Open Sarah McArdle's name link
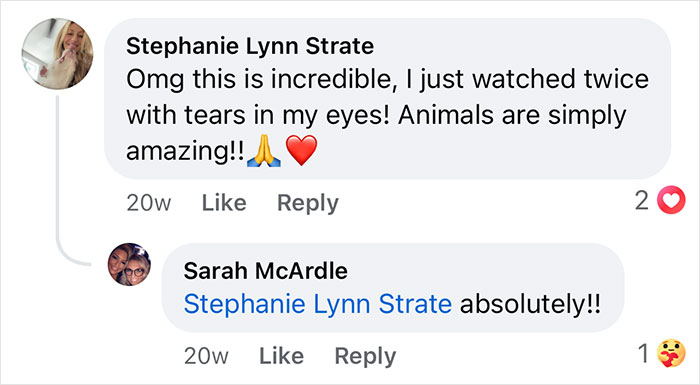 266,271
